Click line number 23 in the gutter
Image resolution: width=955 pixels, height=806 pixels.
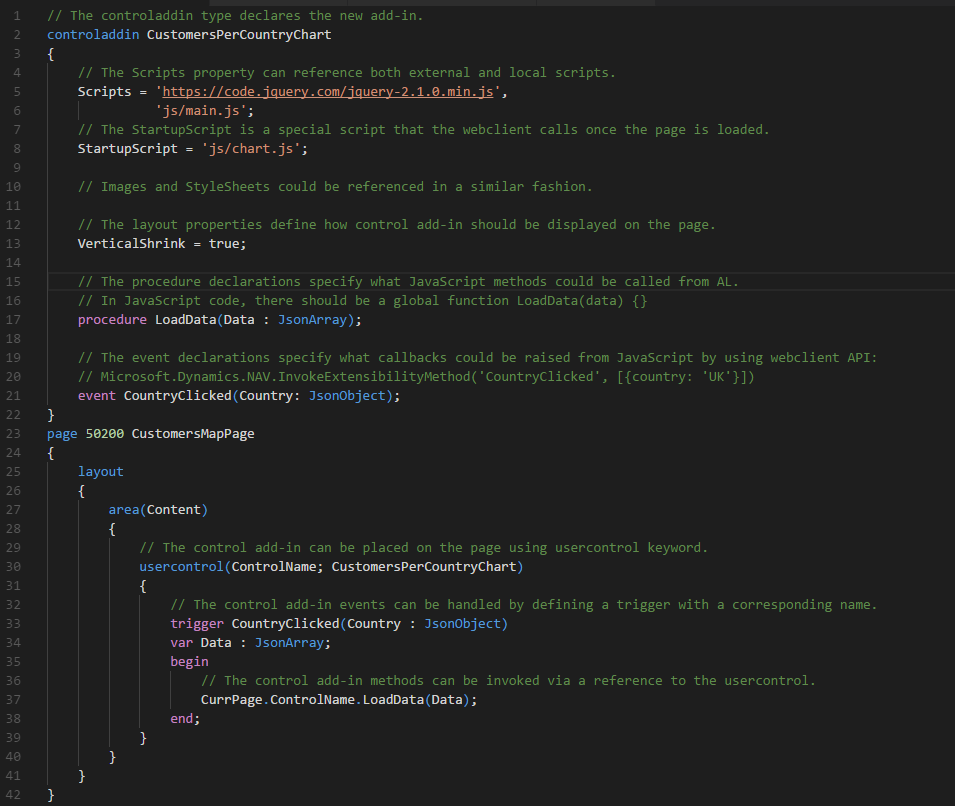[x=14, y=433]
